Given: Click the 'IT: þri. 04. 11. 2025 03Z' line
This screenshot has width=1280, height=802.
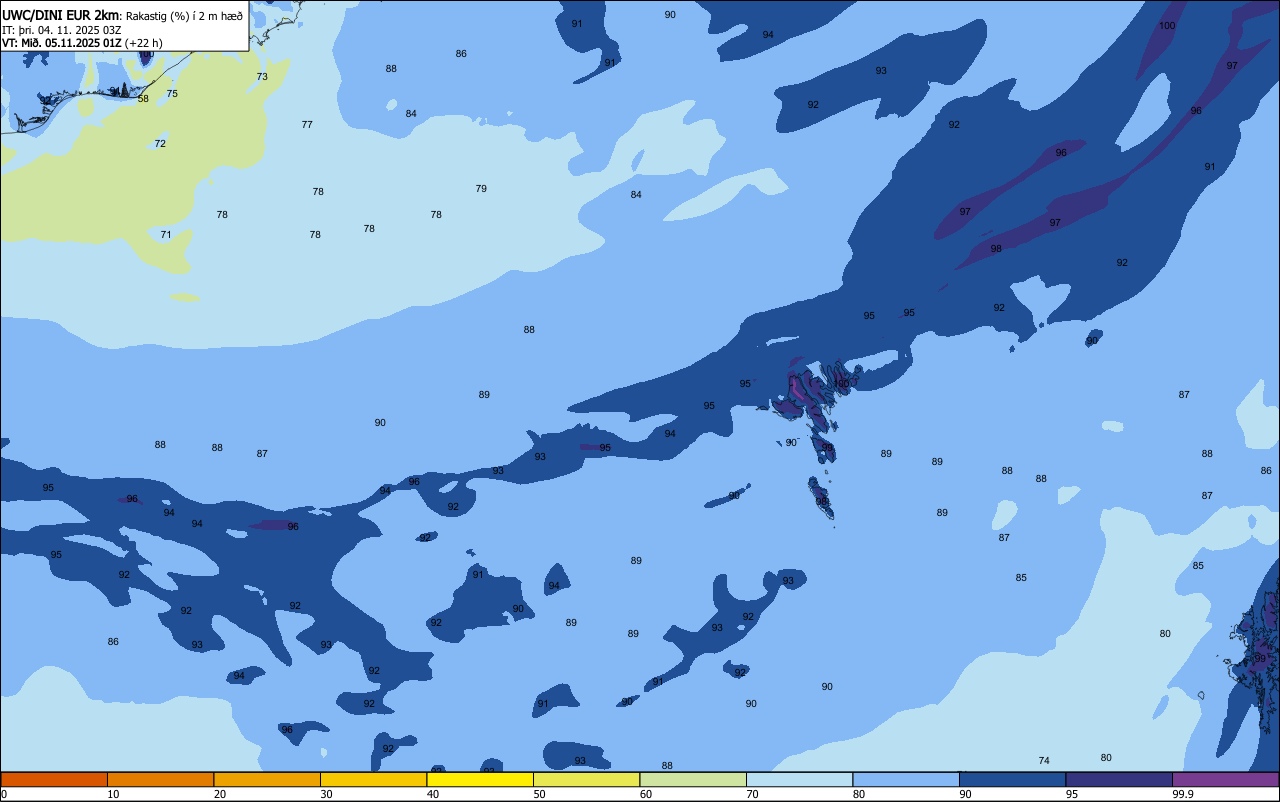Looking at the screenshot, I should pos(62,30).
